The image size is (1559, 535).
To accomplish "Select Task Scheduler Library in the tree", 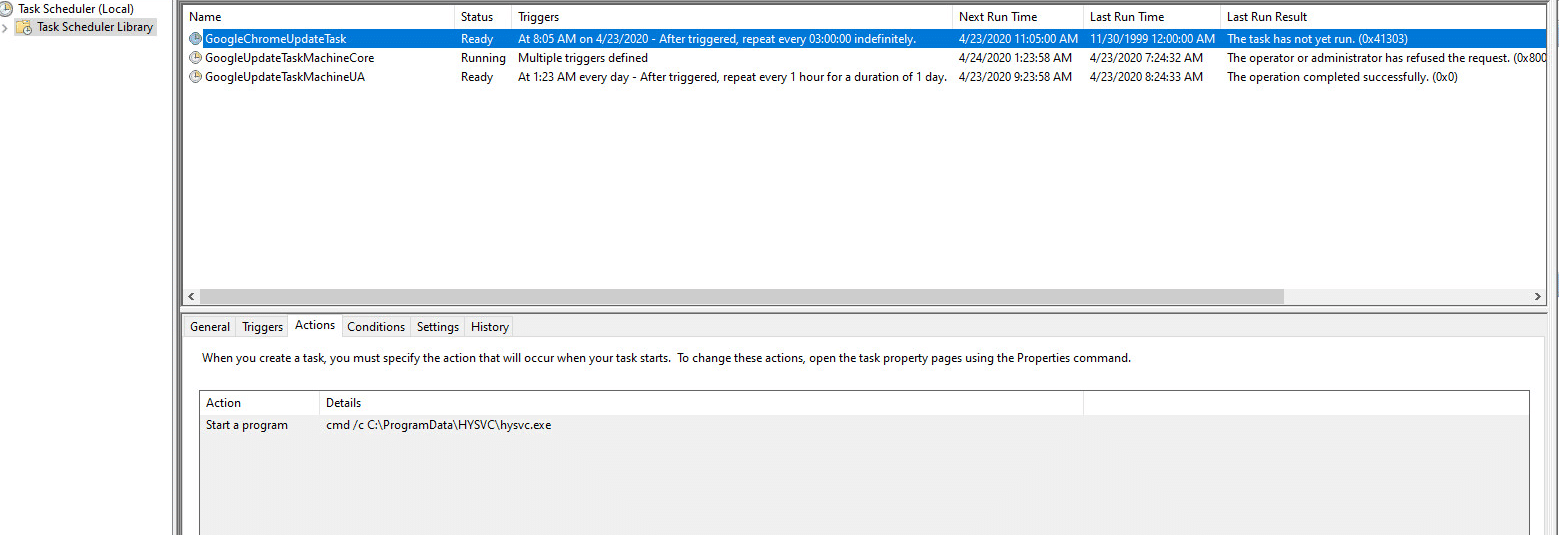I will [x=95, y=27].
